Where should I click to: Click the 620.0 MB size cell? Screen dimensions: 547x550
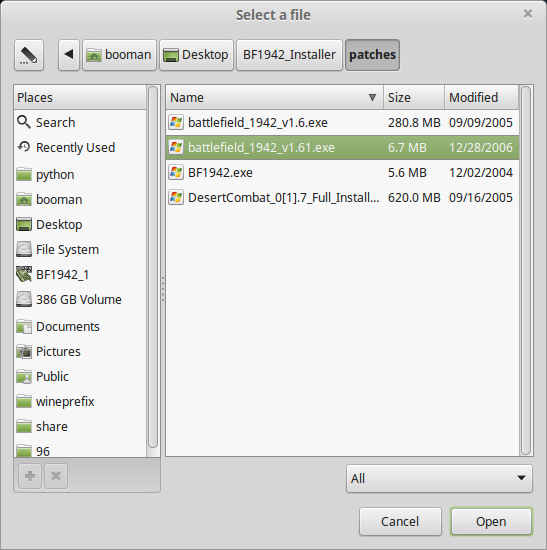click(414, 197)
